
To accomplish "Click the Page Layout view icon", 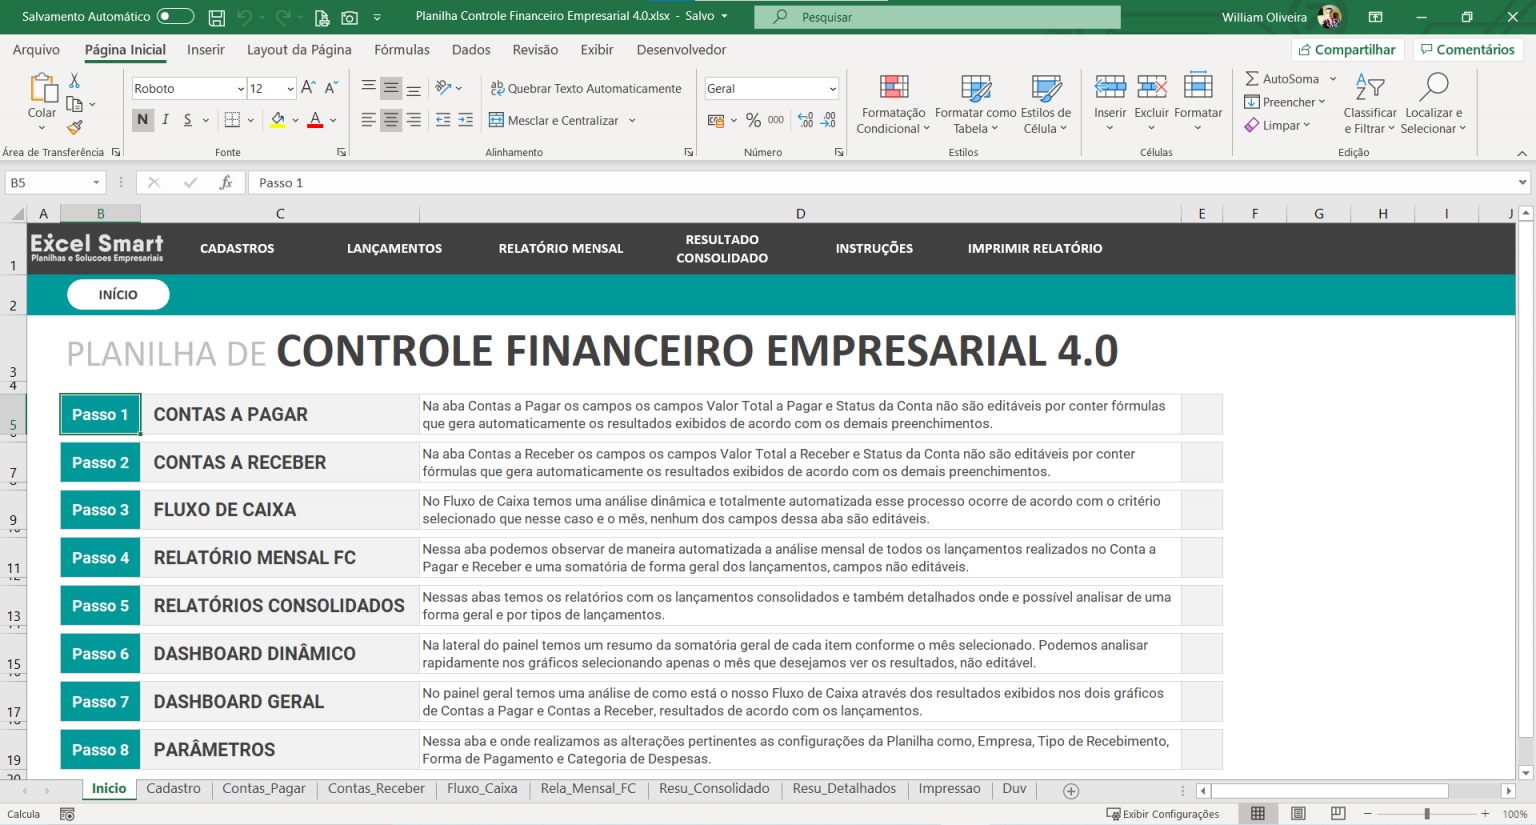I will (1298, 814).
